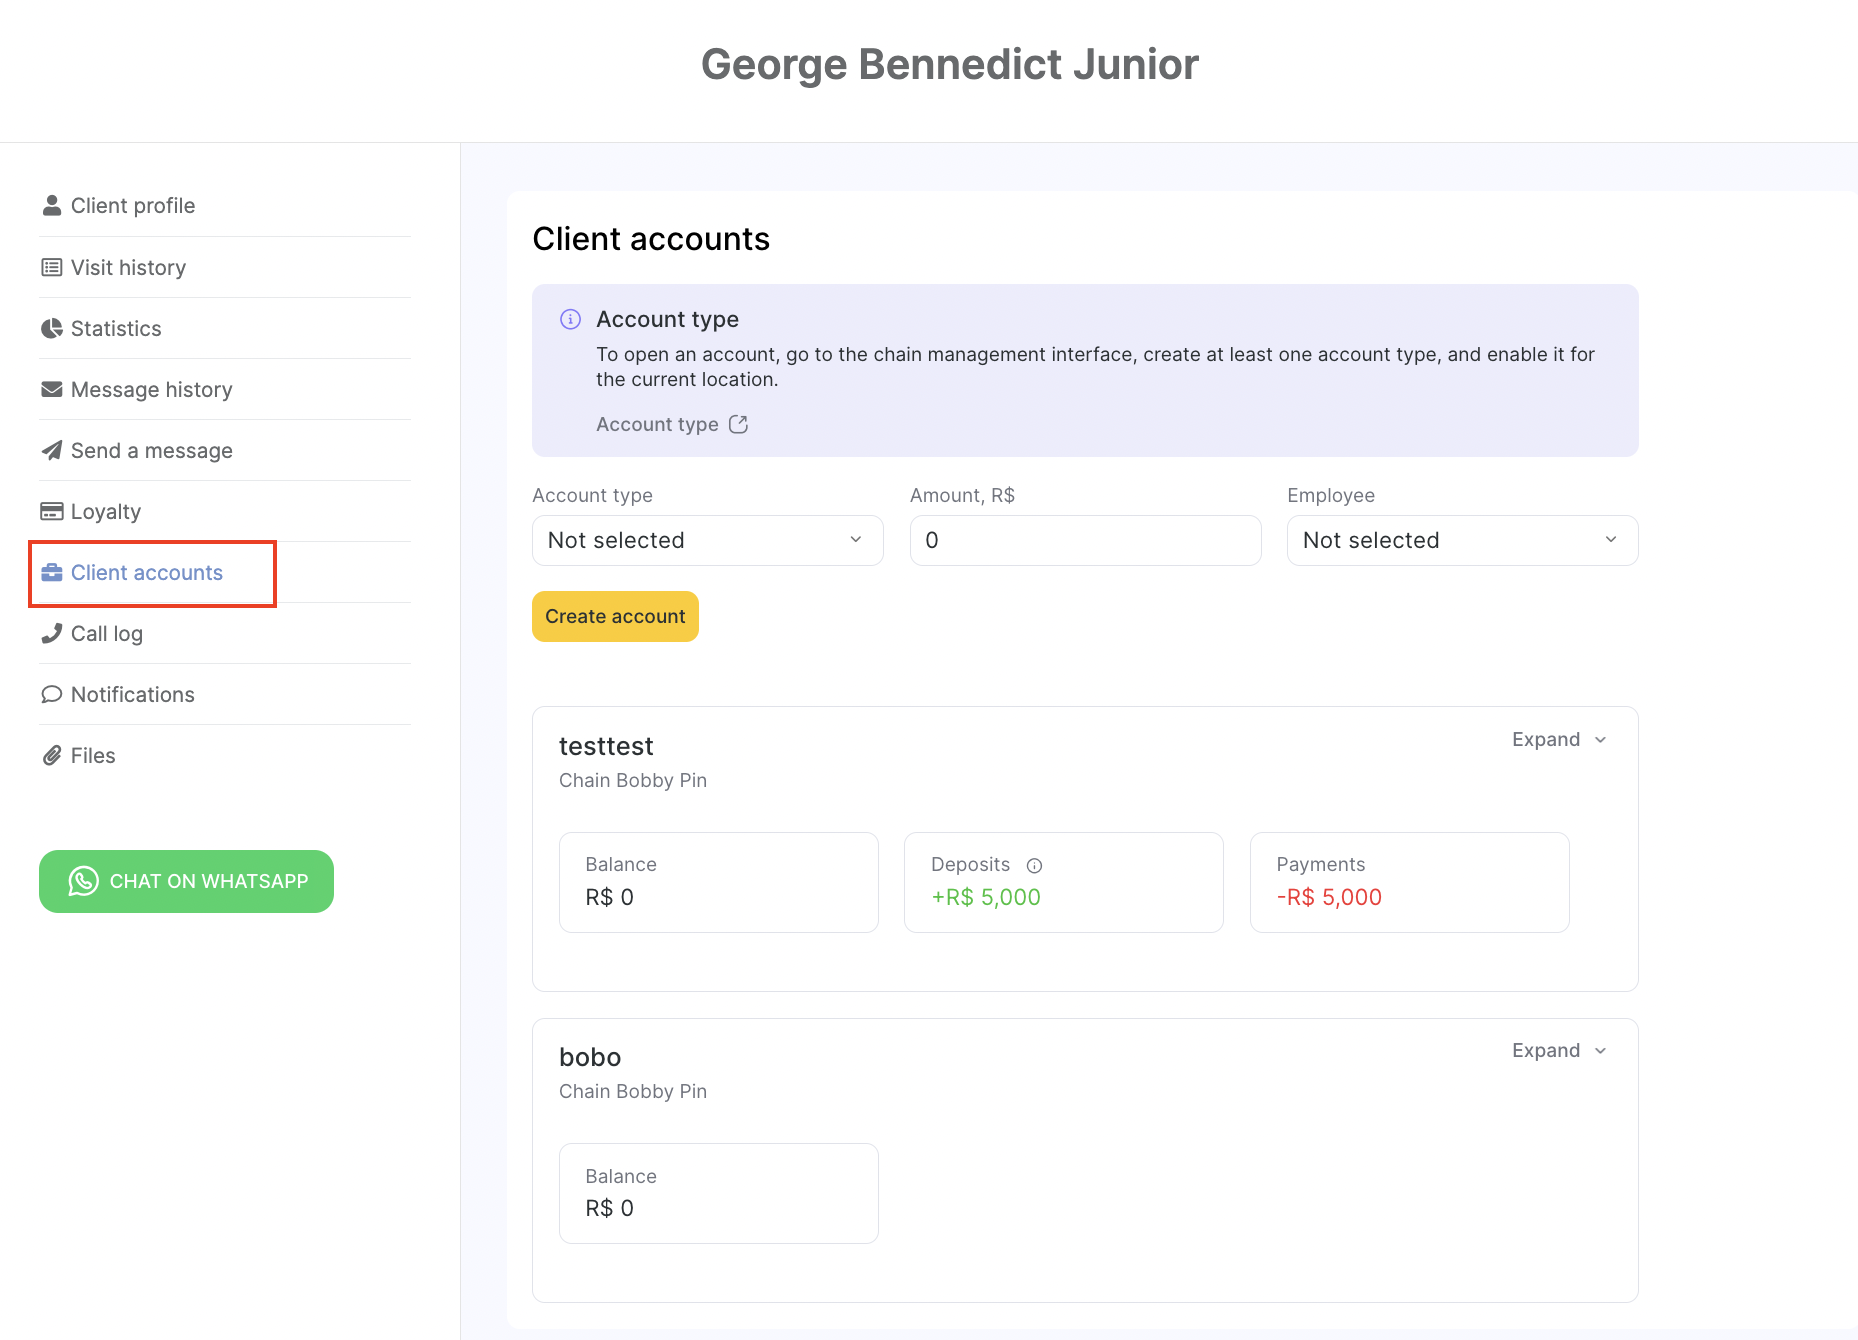Select Client accounts in the sidebar
Image resolution: width=1858 pixels, height=1340 pixels.
146,572
